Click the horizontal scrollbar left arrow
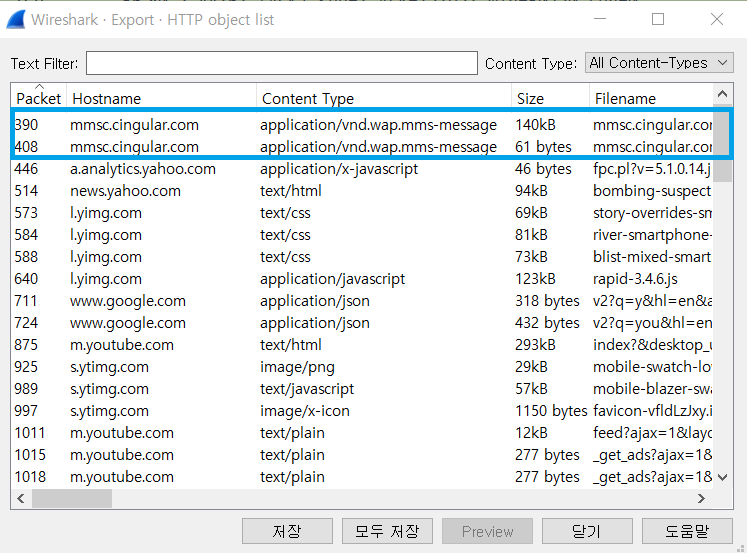747x553 pixels. 21,498
